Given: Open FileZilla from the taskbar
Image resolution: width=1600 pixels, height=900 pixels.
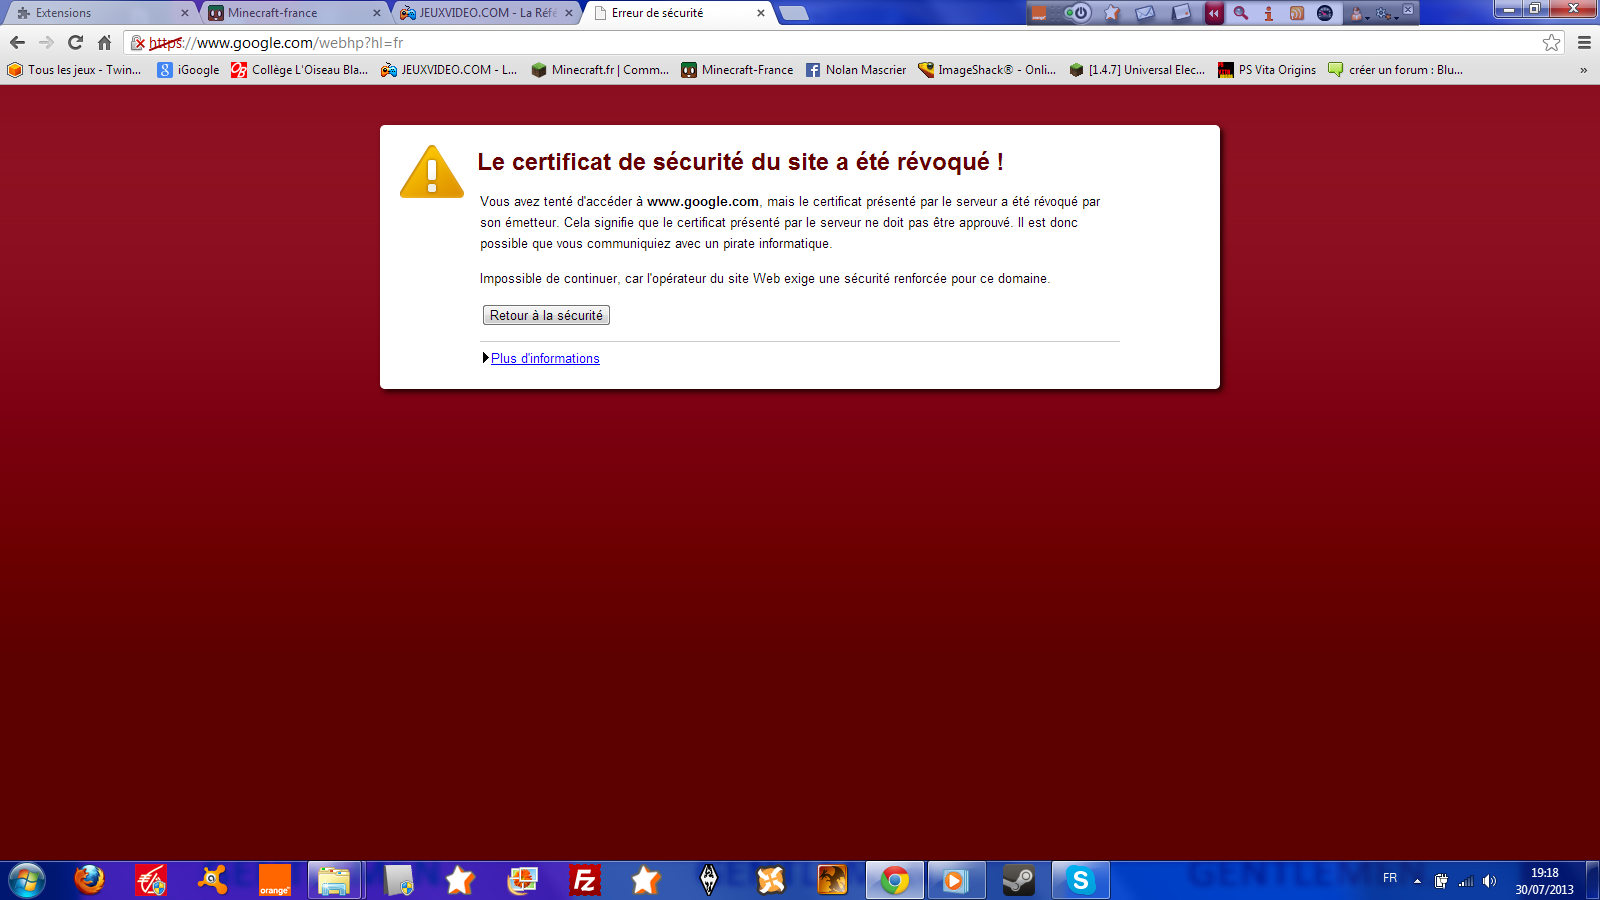Looking at the screenshot, I should point(584,880).
